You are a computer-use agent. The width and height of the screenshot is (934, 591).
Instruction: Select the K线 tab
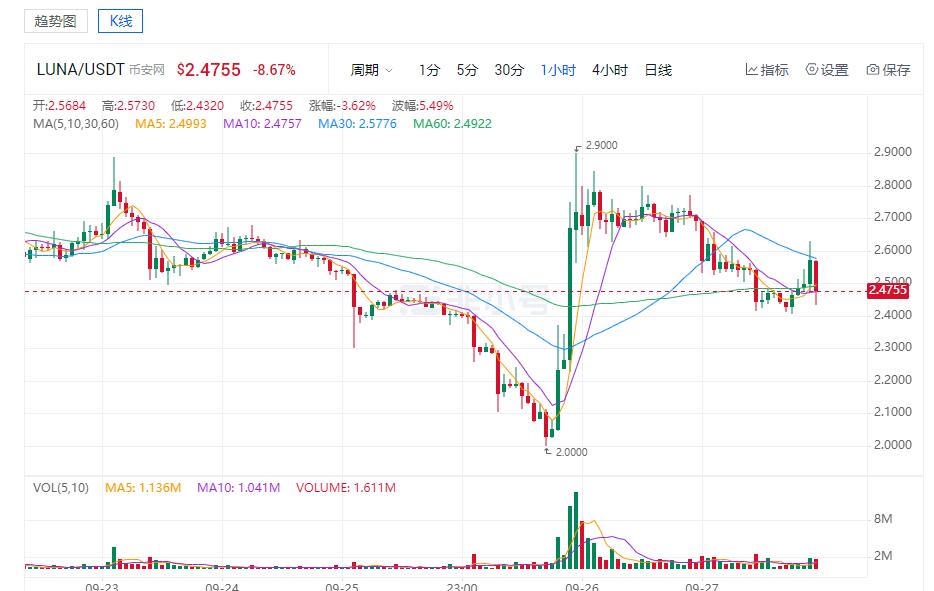[121, 21]
